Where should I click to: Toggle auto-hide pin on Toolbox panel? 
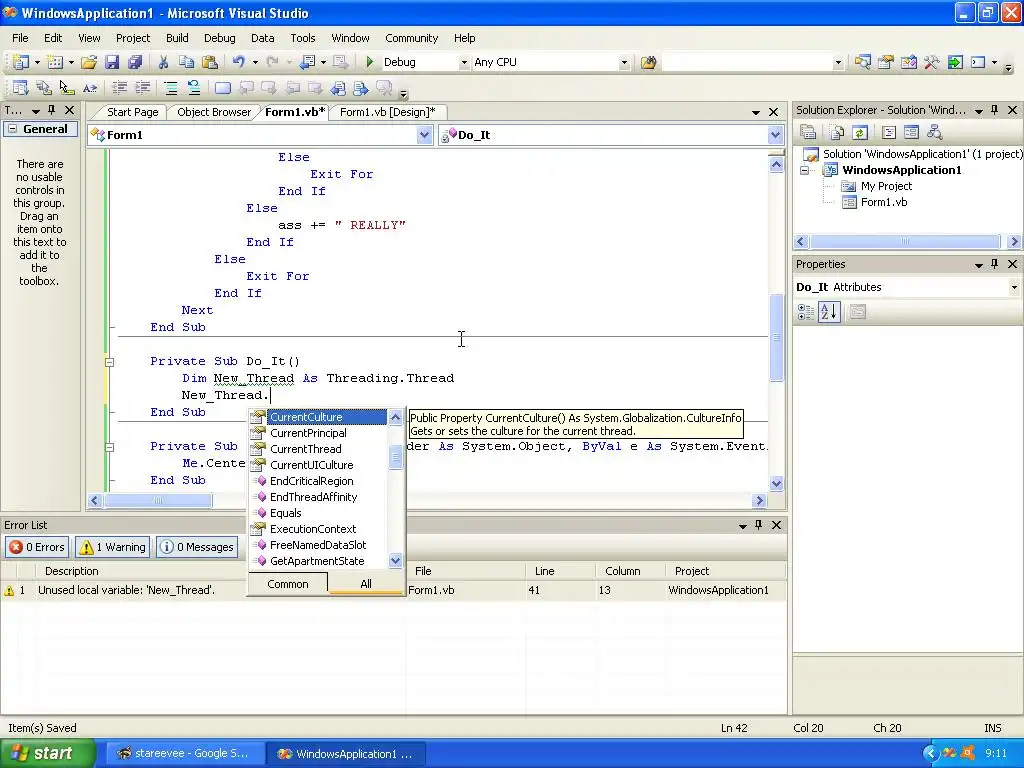pyautogui.click(x=52, y=110)
